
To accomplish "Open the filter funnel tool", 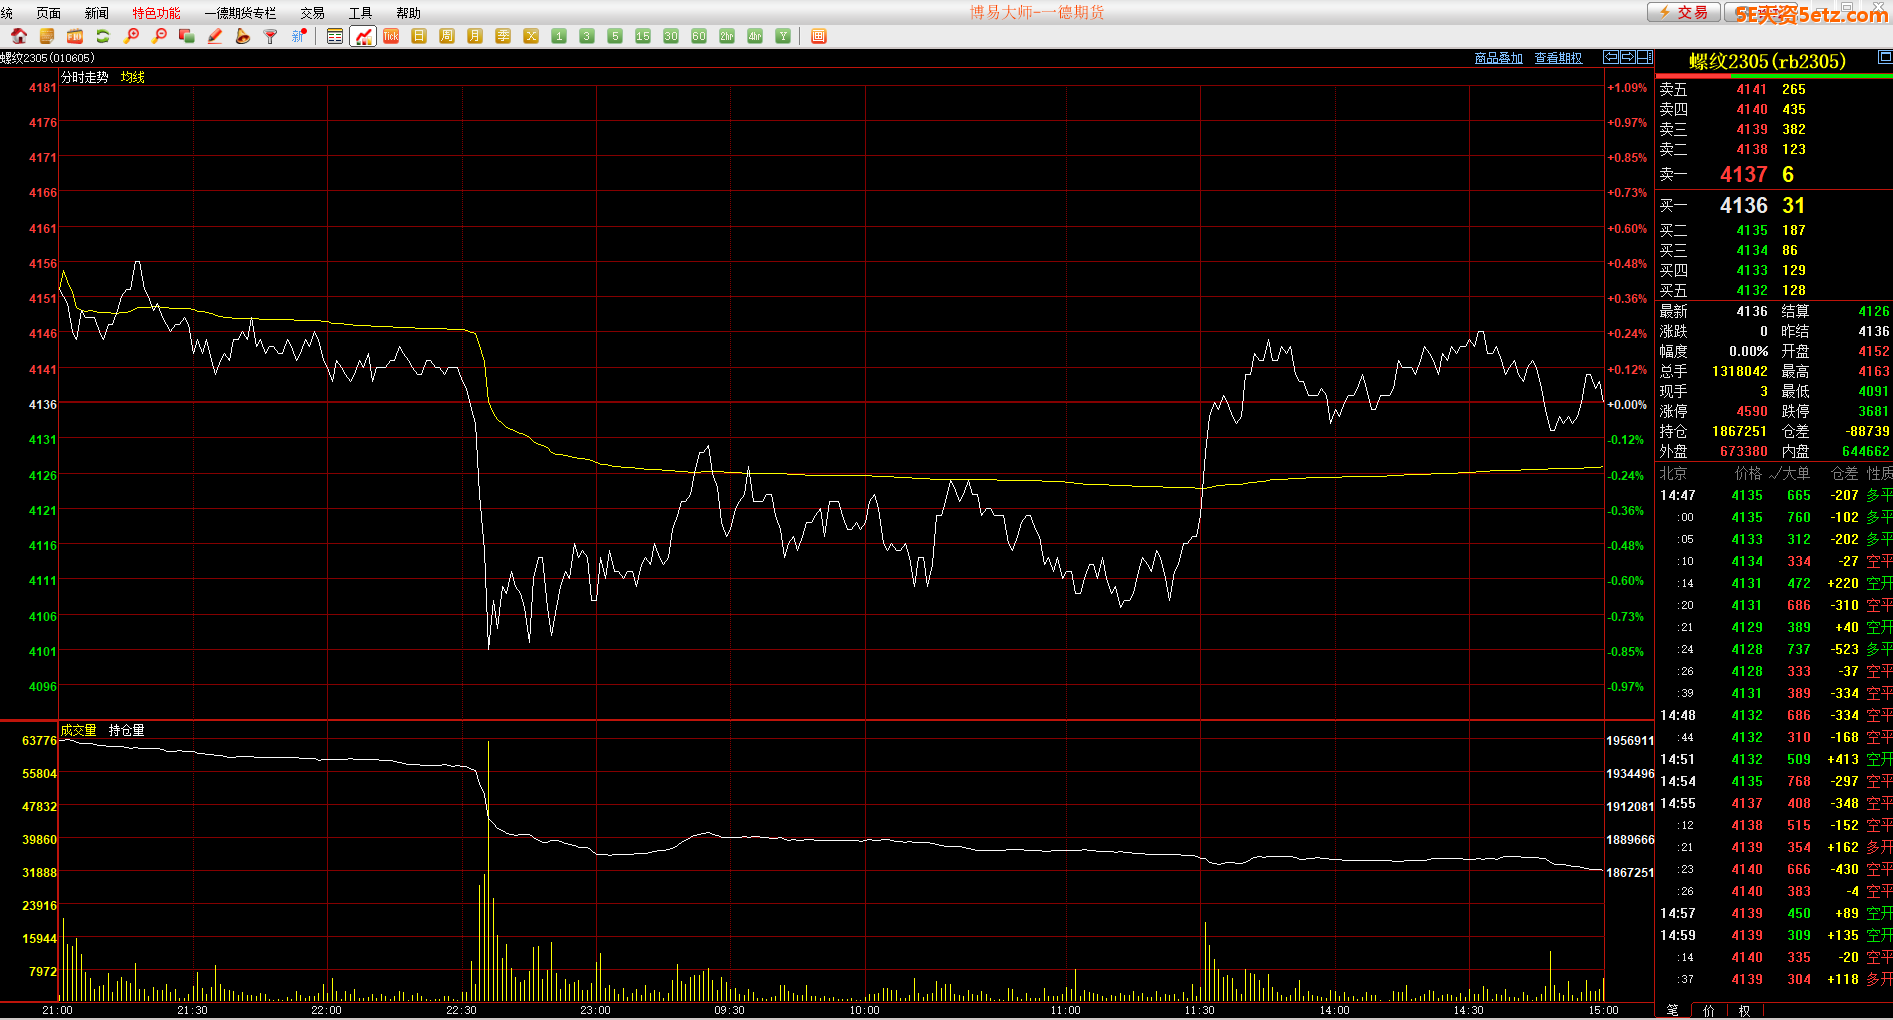I will click(270, 36).
